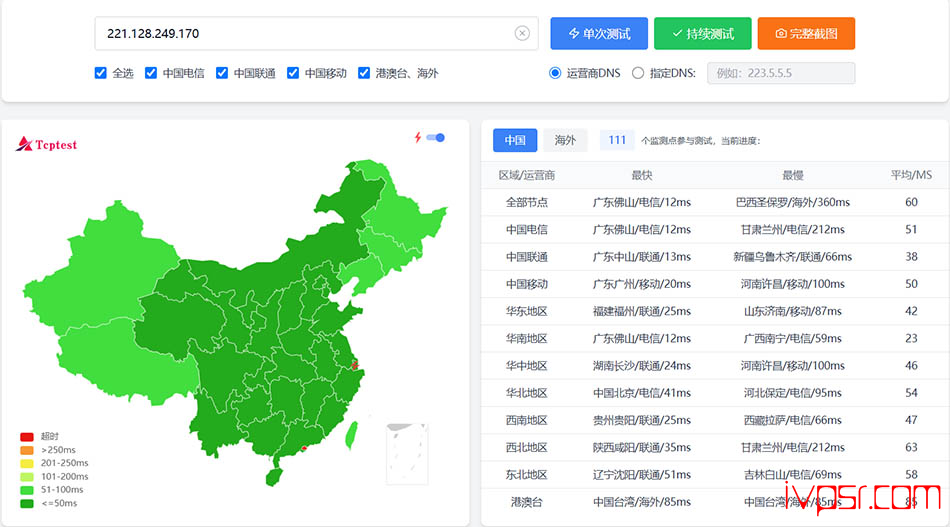Select the 港澳台 row label
Viewport: 950px width, 527px height.
point(526,502)
